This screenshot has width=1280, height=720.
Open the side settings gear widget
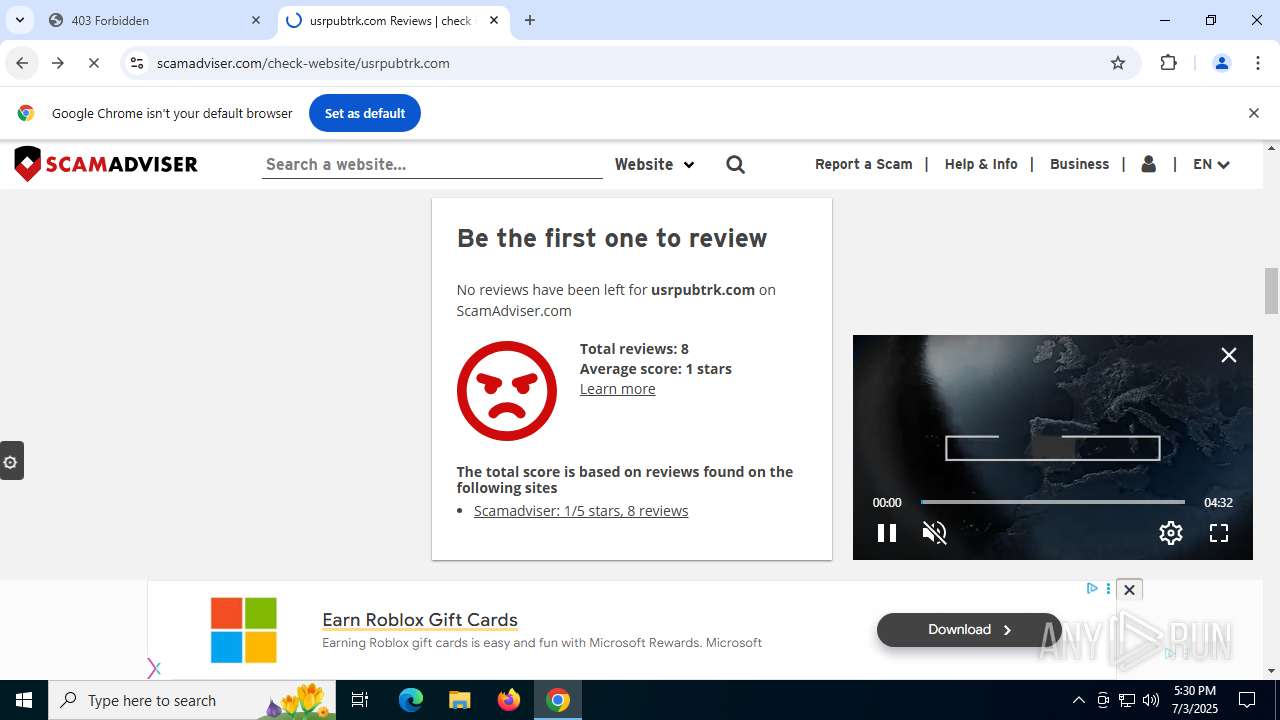coord(11,461)
